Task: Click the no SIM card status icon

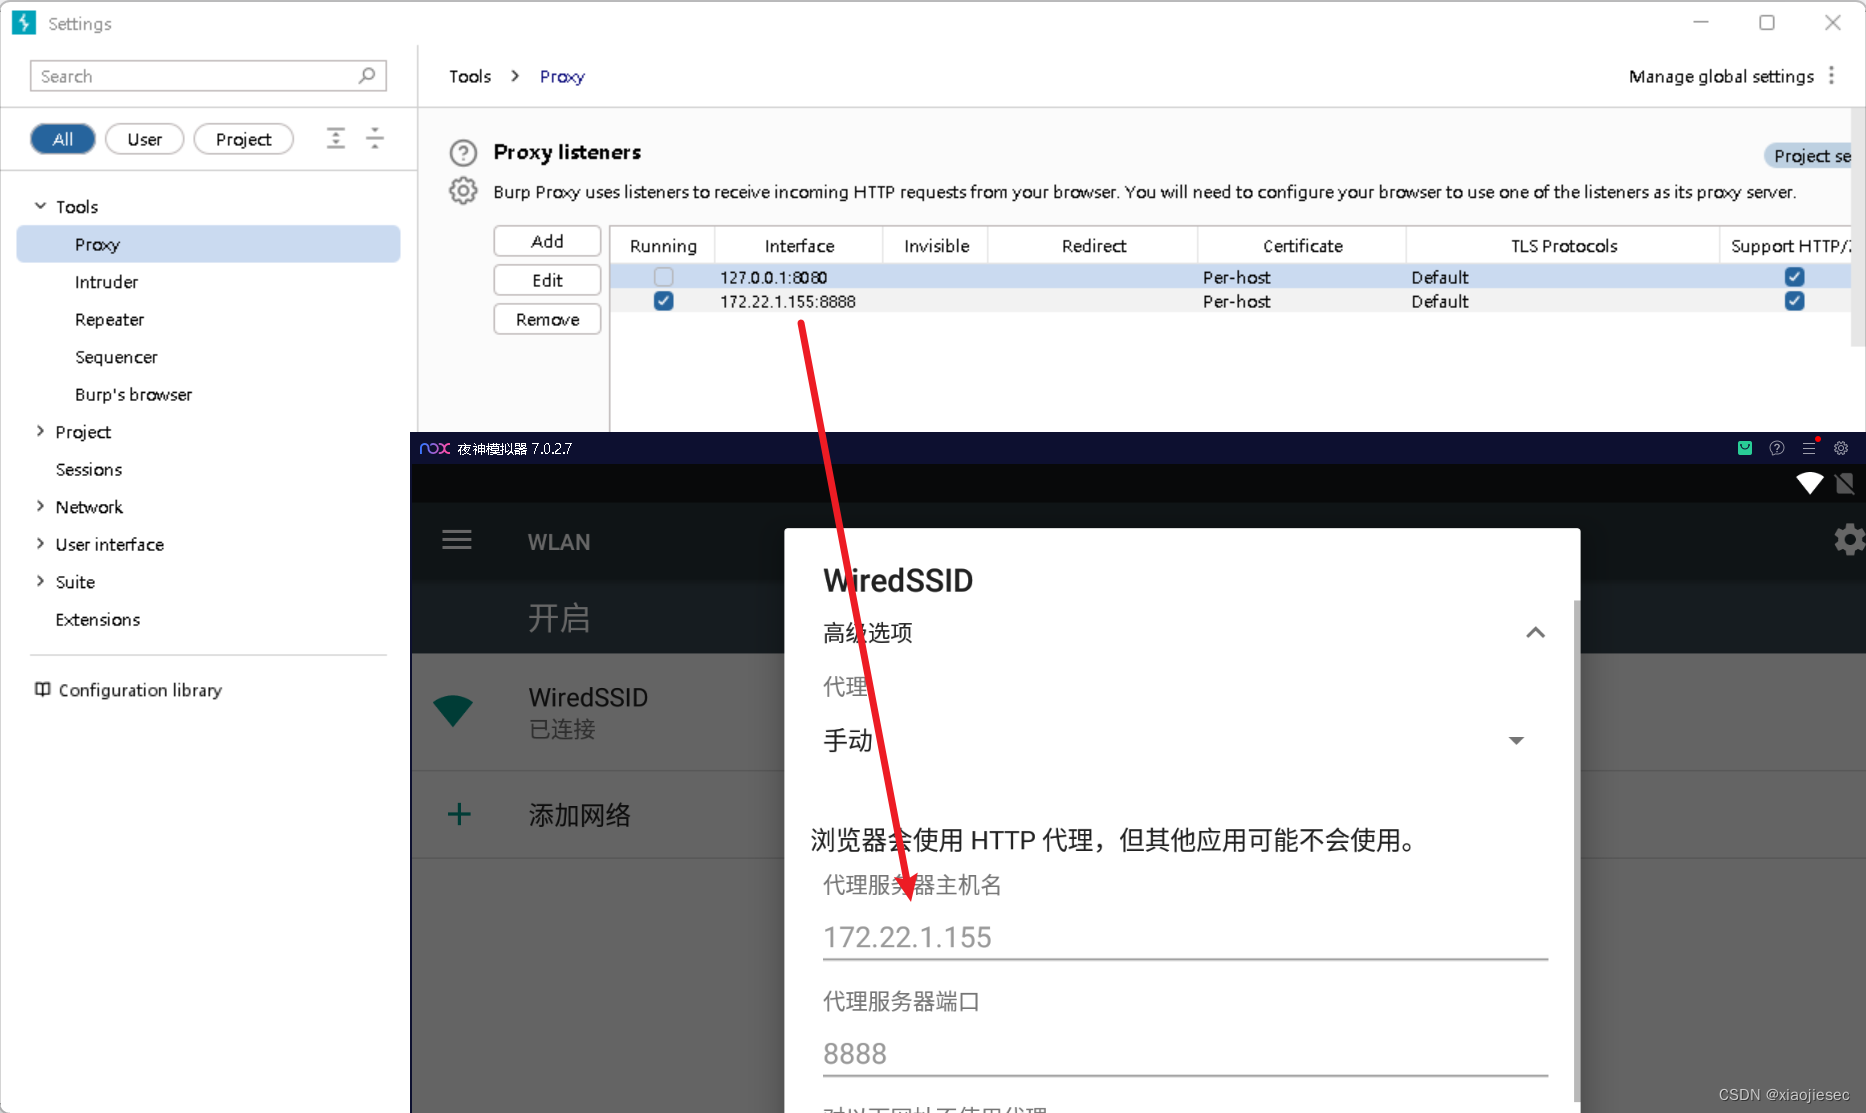Action: (1845, 483)
